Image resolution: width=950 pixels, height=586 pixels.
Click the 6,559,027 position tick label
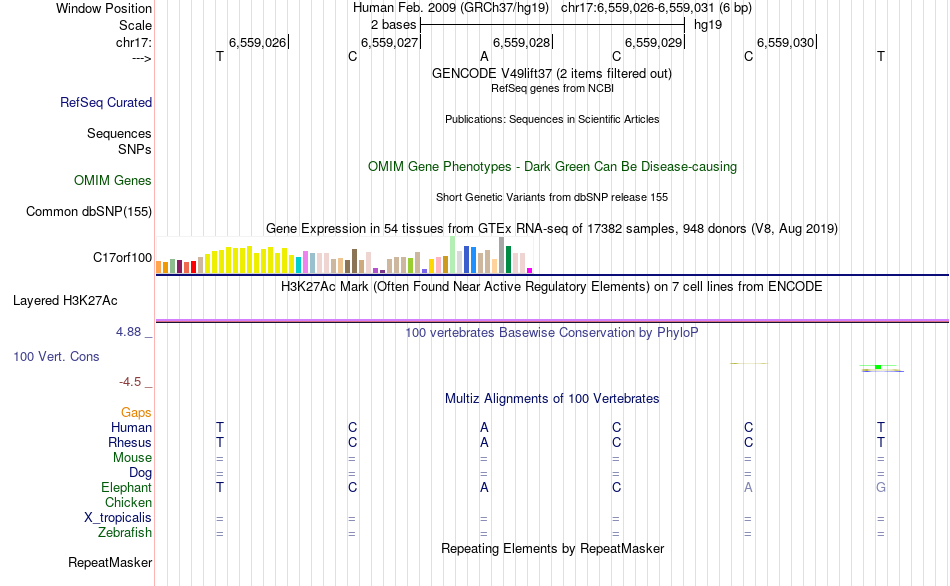(x=390, y=42)
